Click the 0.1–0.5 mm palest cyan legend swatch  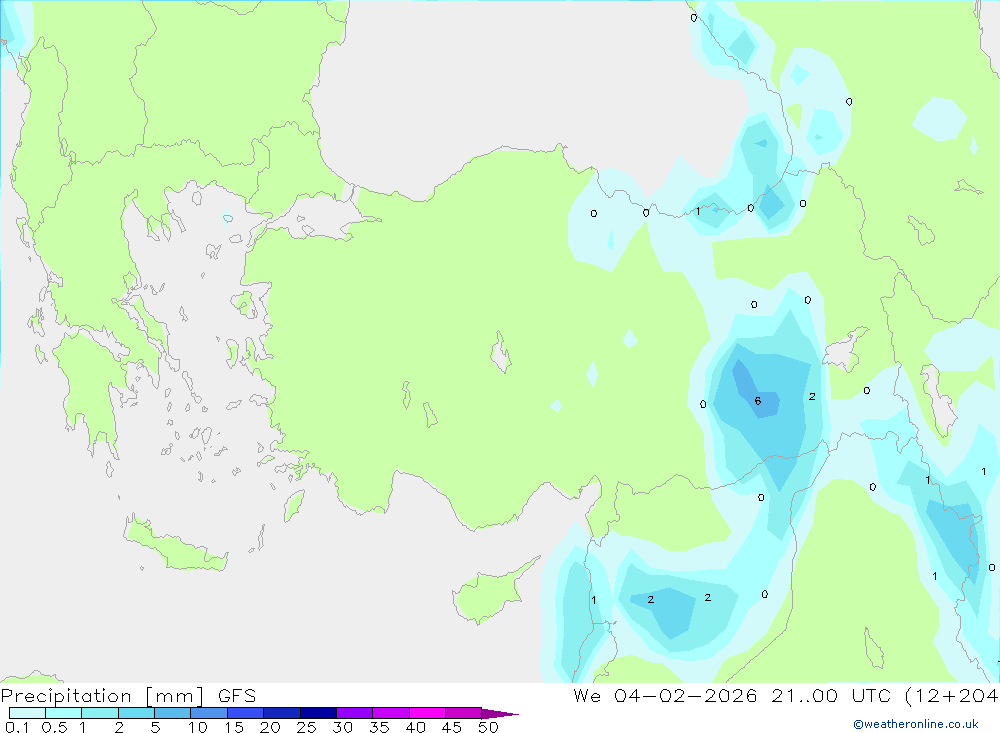pyautogui.click(x=27, y=713)
